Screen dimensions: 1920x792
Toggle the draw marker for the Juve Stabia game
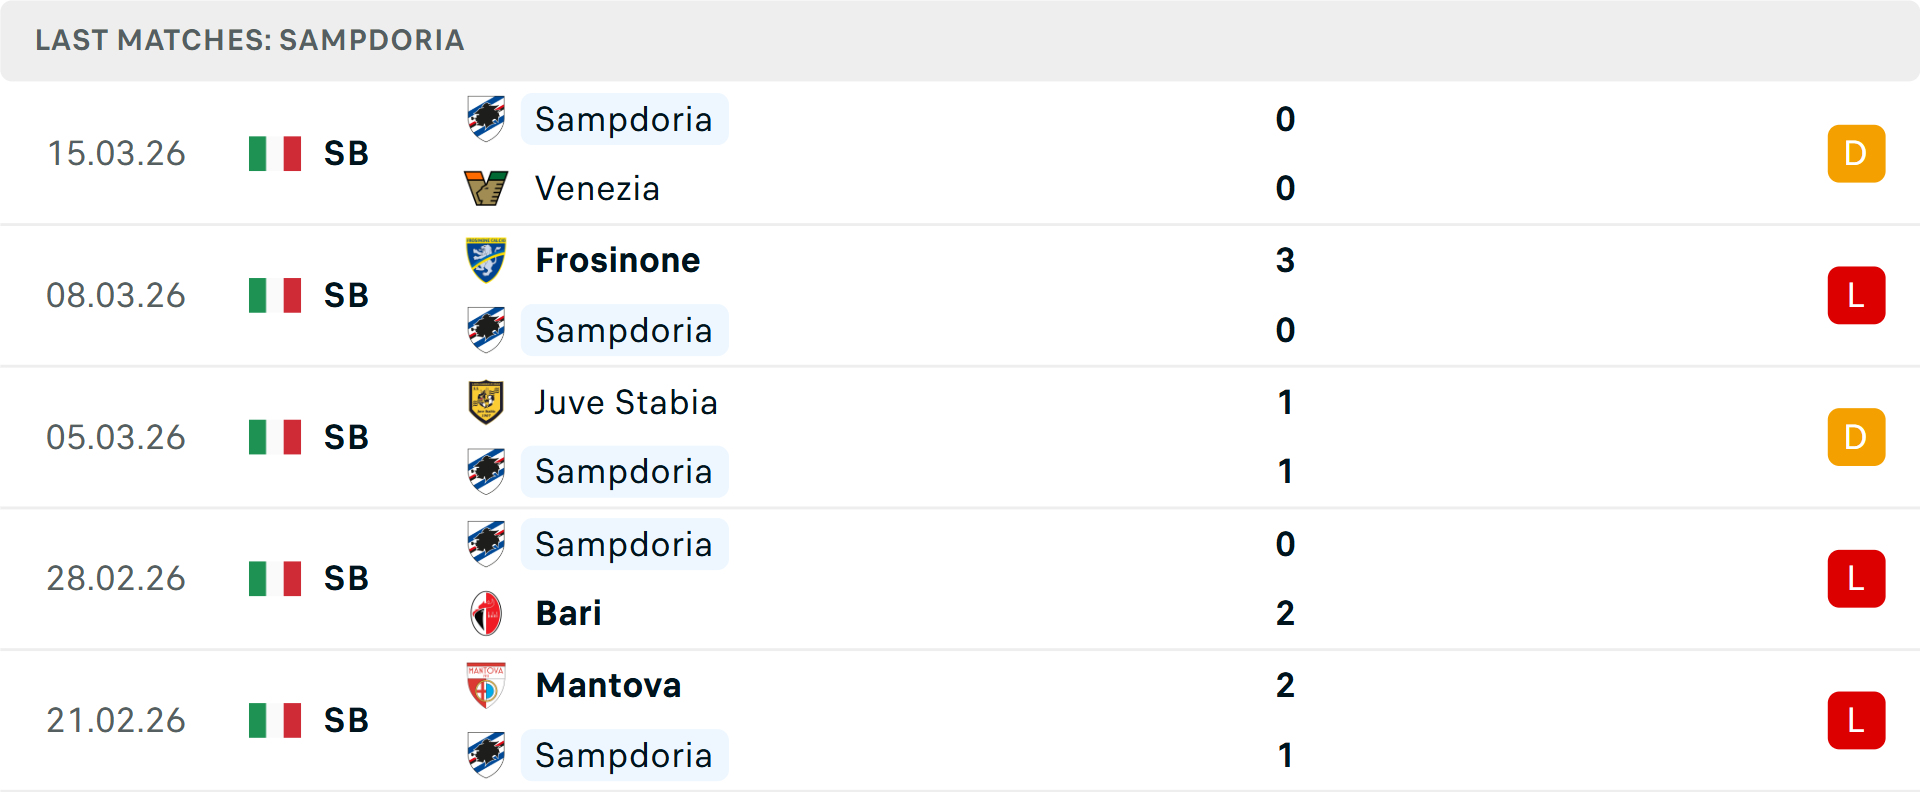(1856, 436)
